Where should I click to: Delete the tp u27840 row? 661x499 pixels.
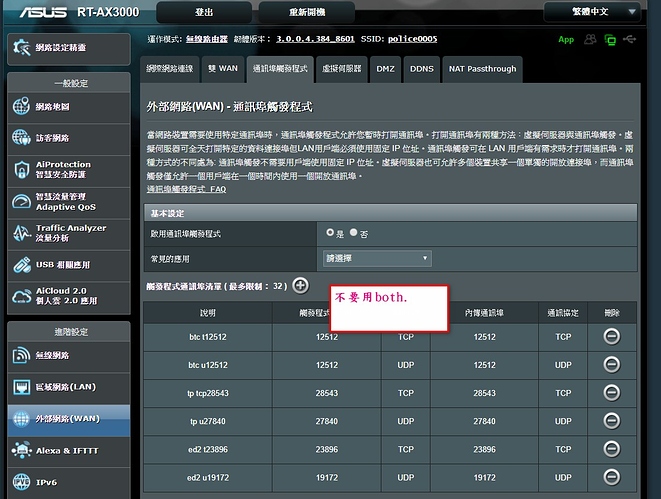tap(612, 421)
